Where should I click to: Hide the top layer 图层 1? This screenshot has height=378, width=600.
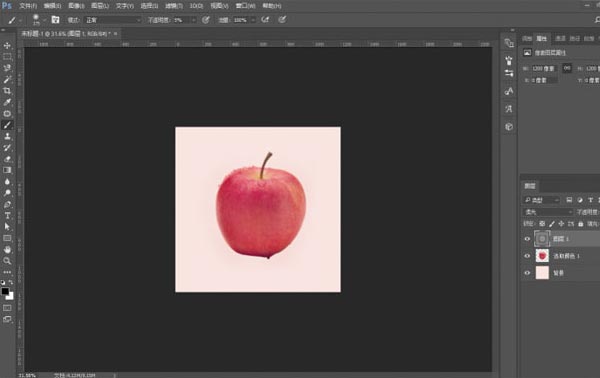(527, 239)
